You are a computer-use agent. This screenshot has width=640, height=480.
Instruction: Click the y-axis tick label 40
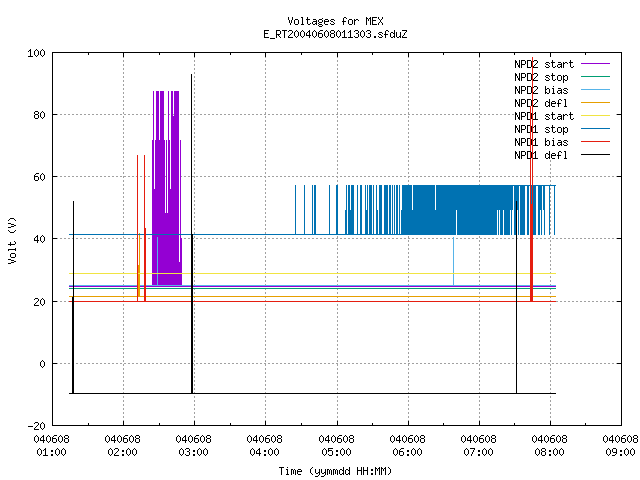click(39, 239)
